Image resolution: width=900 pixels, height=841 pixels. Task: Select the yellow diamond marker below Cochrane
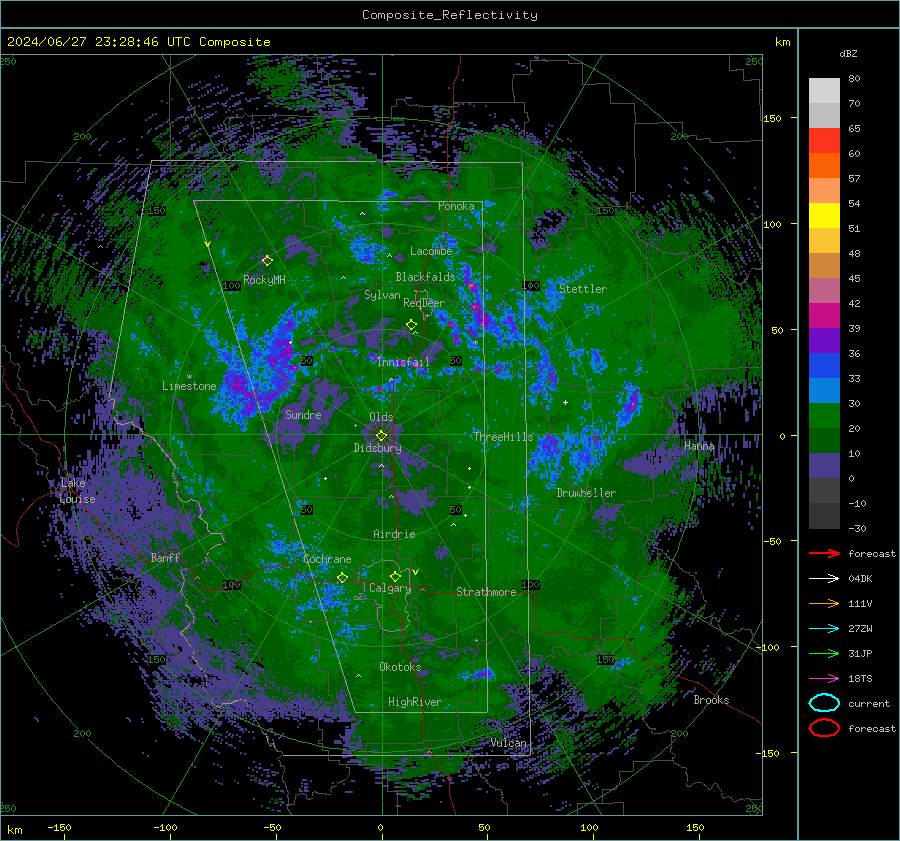coord(342,577)
